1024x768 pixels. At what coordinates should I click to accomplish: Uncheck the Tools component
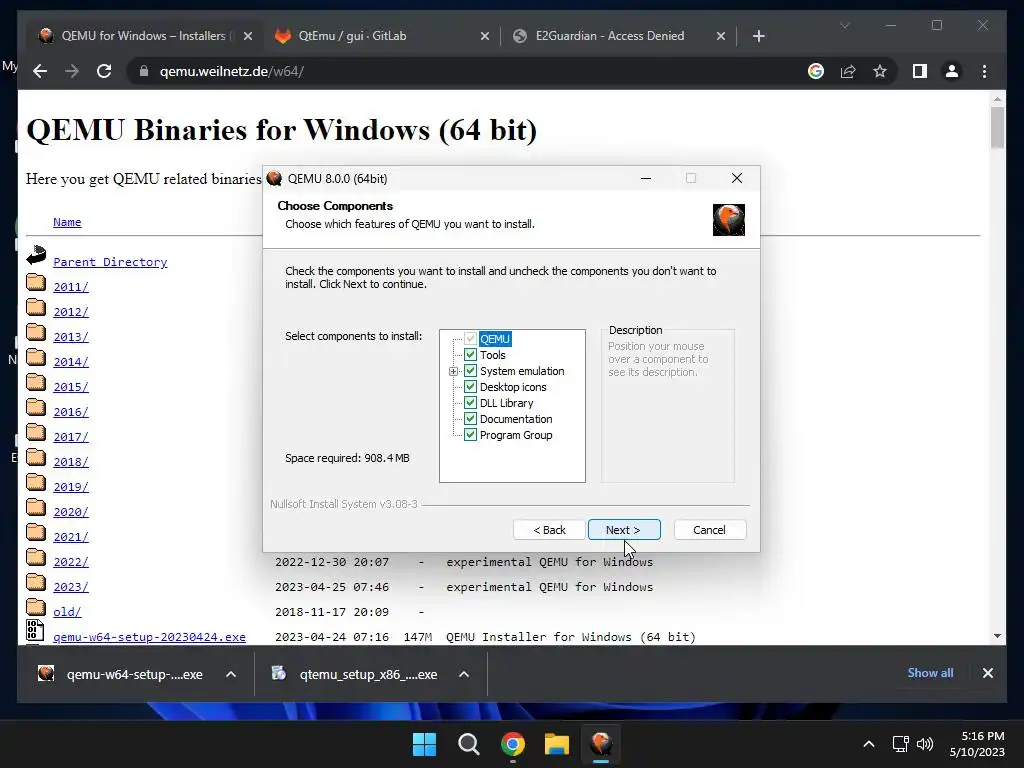tap(470, 355)
